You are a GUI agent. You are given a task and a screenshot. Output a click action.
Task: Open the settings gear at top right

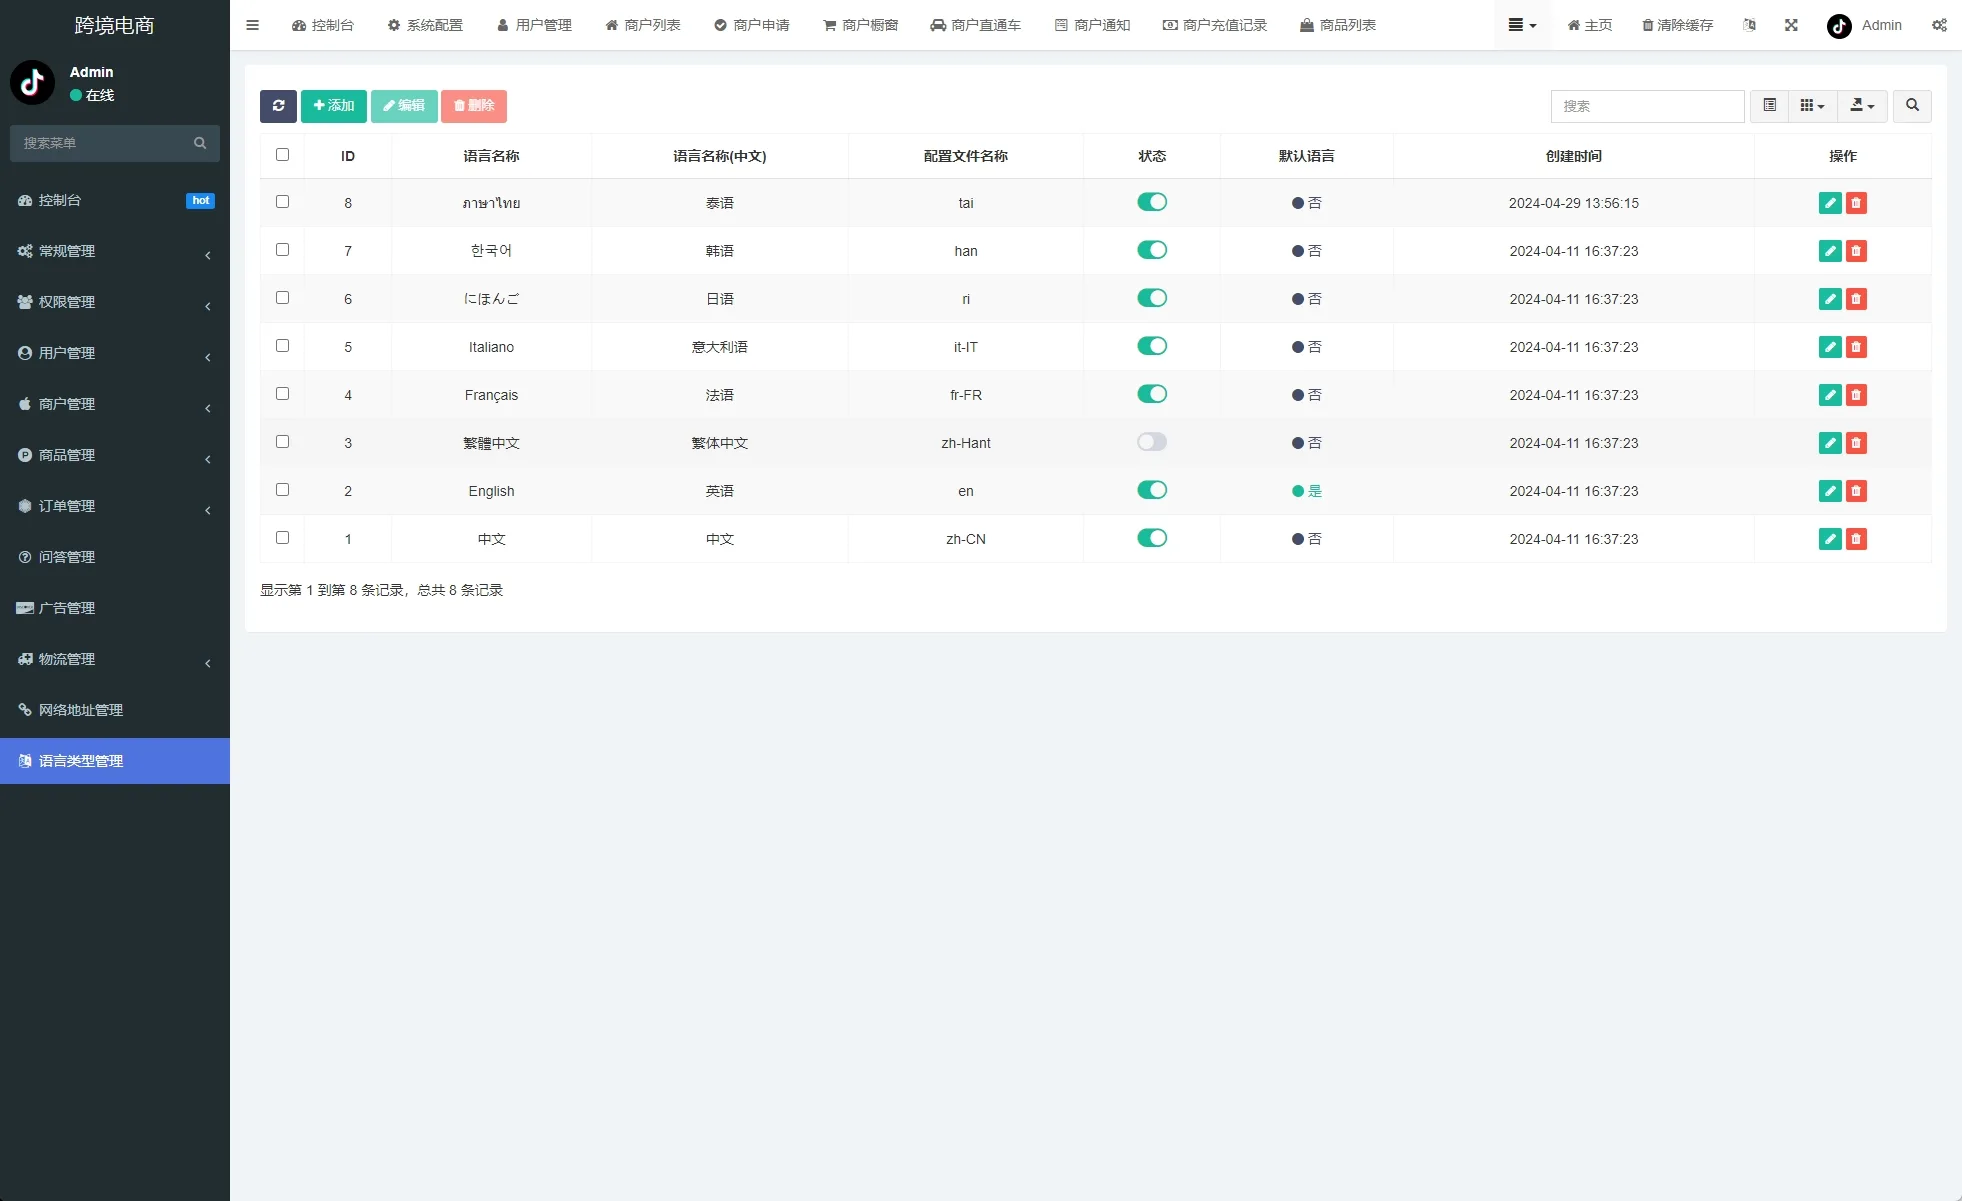pos(1939,25)
